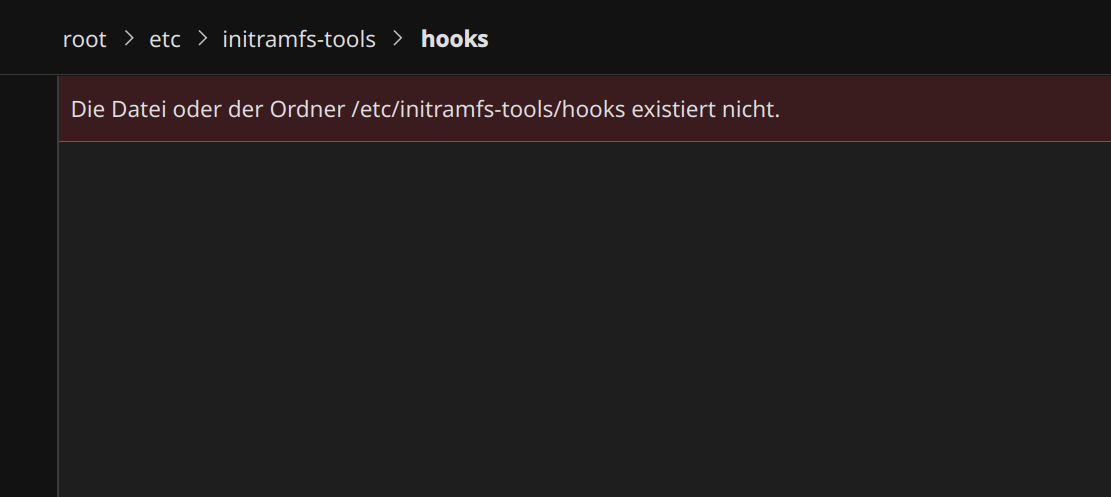This screenshot has height=497, width=1111.
Task: Click the /etc/initramfs-tools/hooks path in the error
Action: [x=489, y=109]
